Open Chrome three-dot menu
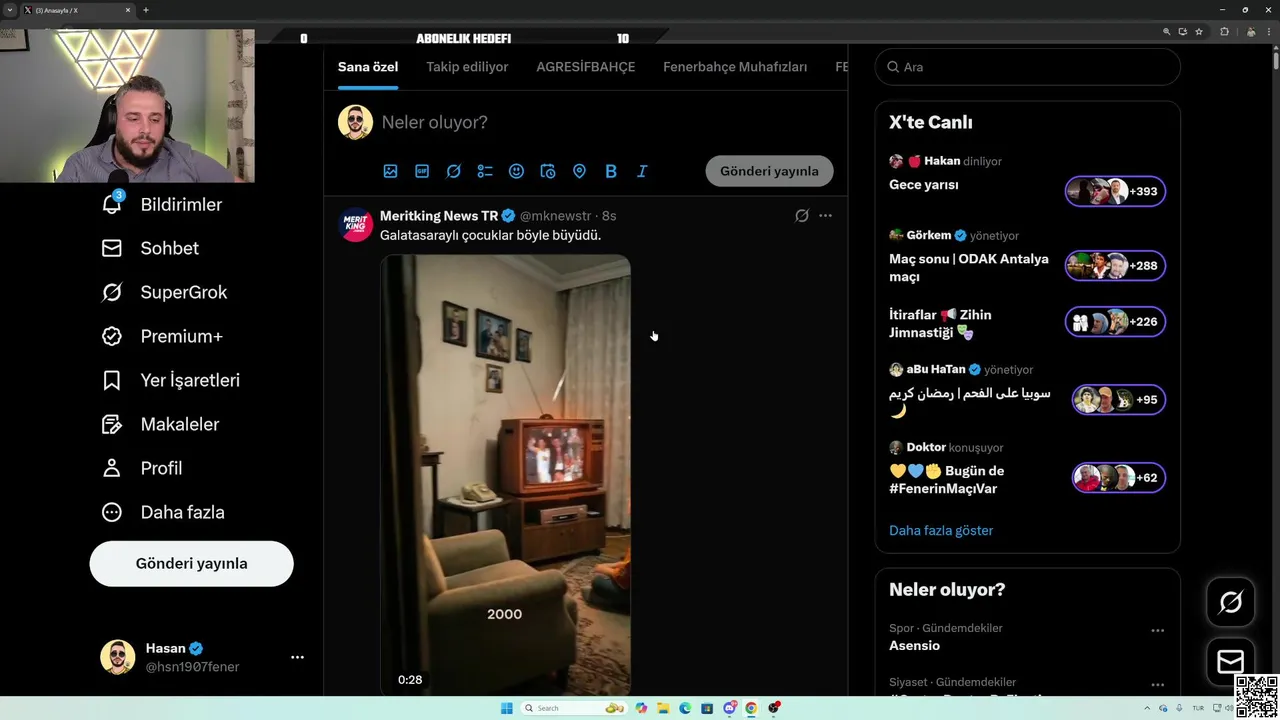1280x720 pixels. [1271, 31]
